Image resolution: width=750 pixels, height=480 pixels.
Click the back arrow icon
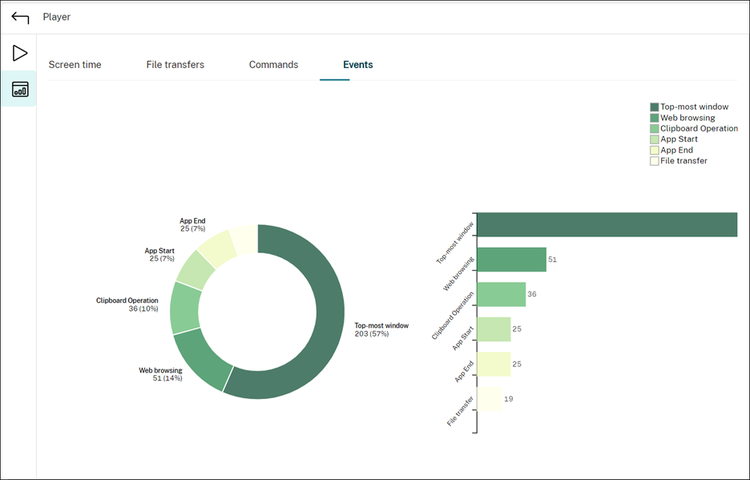tap(20, 18)
